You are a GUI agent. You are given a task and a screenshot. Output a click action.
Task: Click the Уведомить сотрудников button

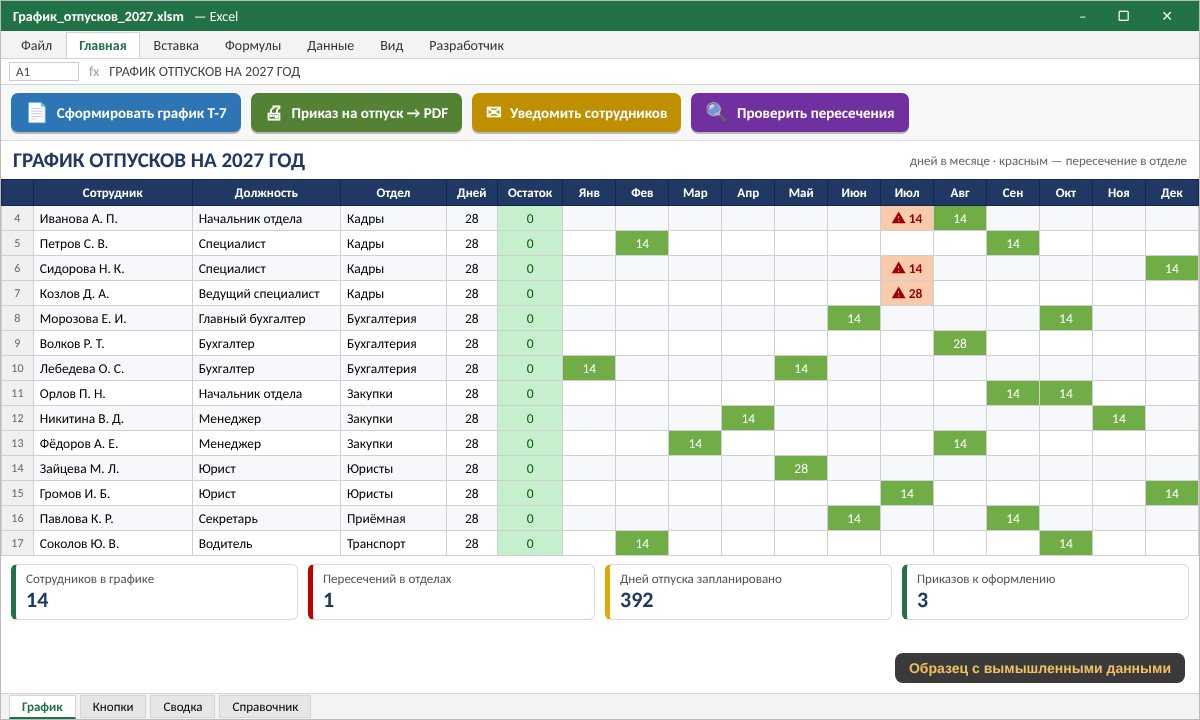[576, 113]
